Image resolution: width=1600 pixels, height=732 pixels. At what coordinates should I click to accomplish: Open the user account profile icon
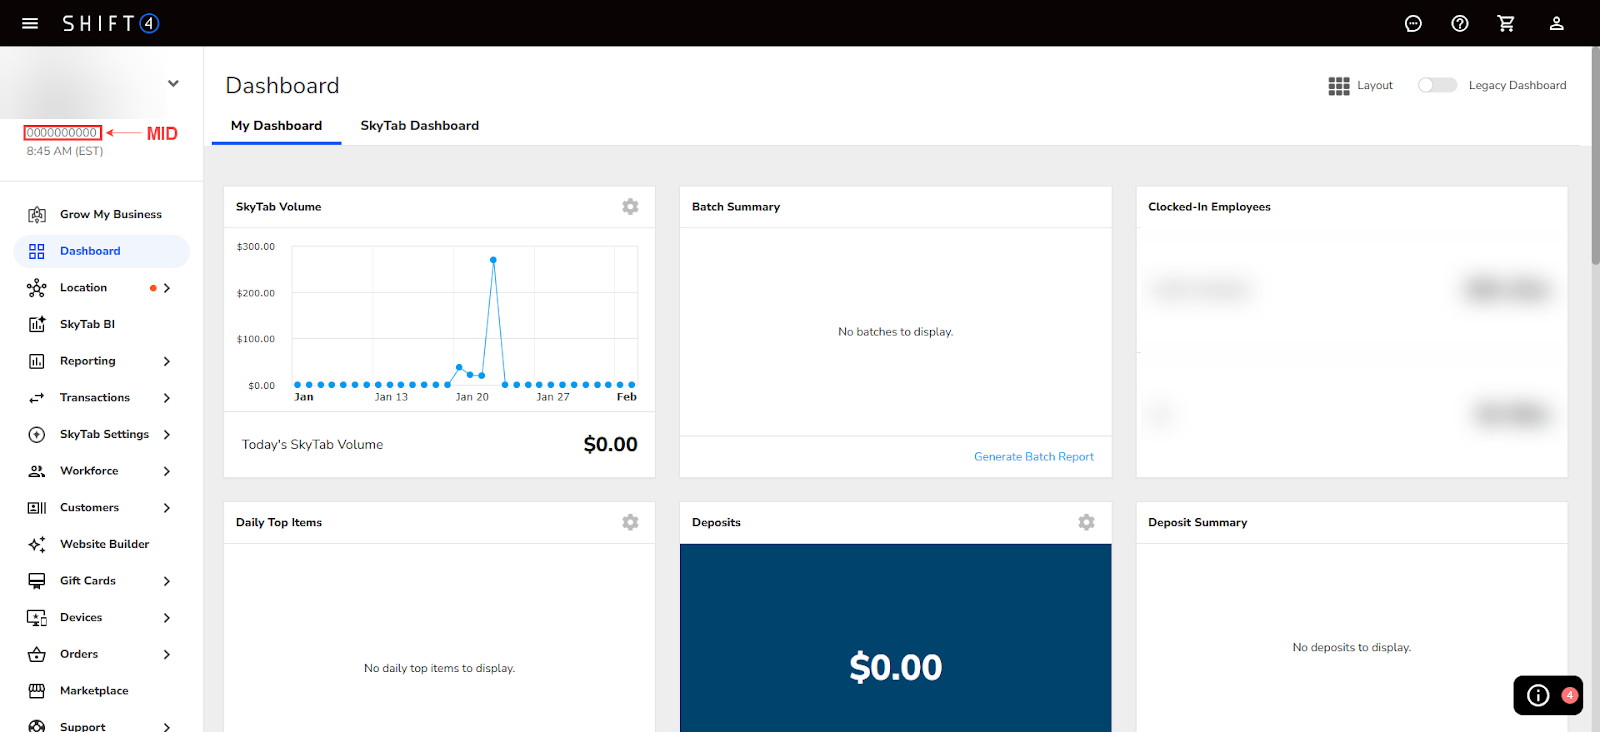tap(1556, 23)
